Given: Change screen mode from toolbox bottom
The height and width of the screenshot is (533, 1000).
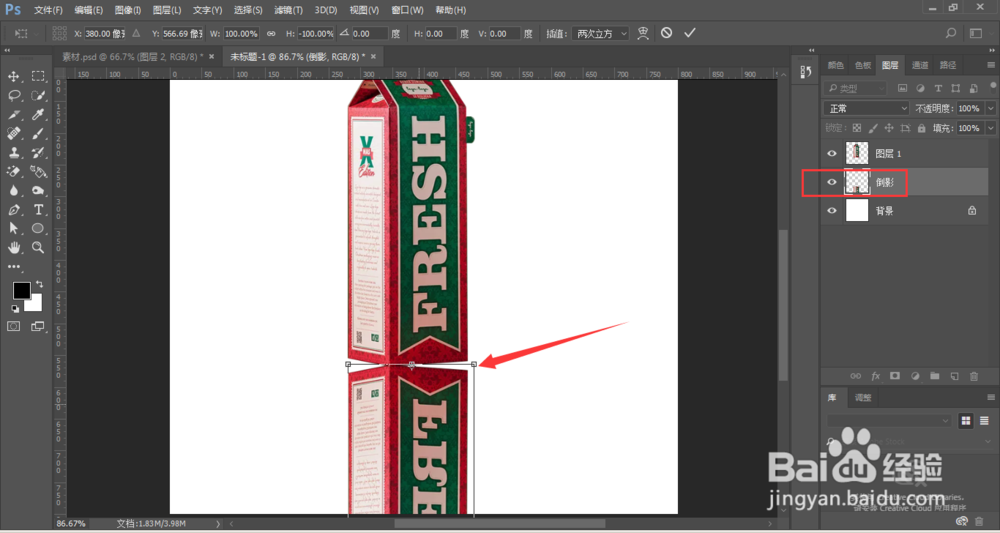Looking at the screenshot, I should (x=38, y=326).
